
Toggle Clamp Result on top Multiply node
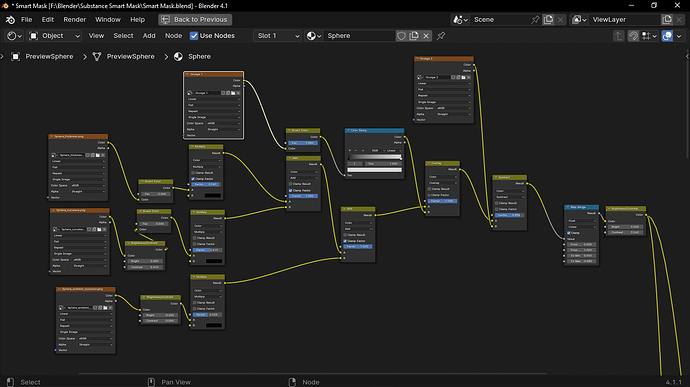(193, 173)
